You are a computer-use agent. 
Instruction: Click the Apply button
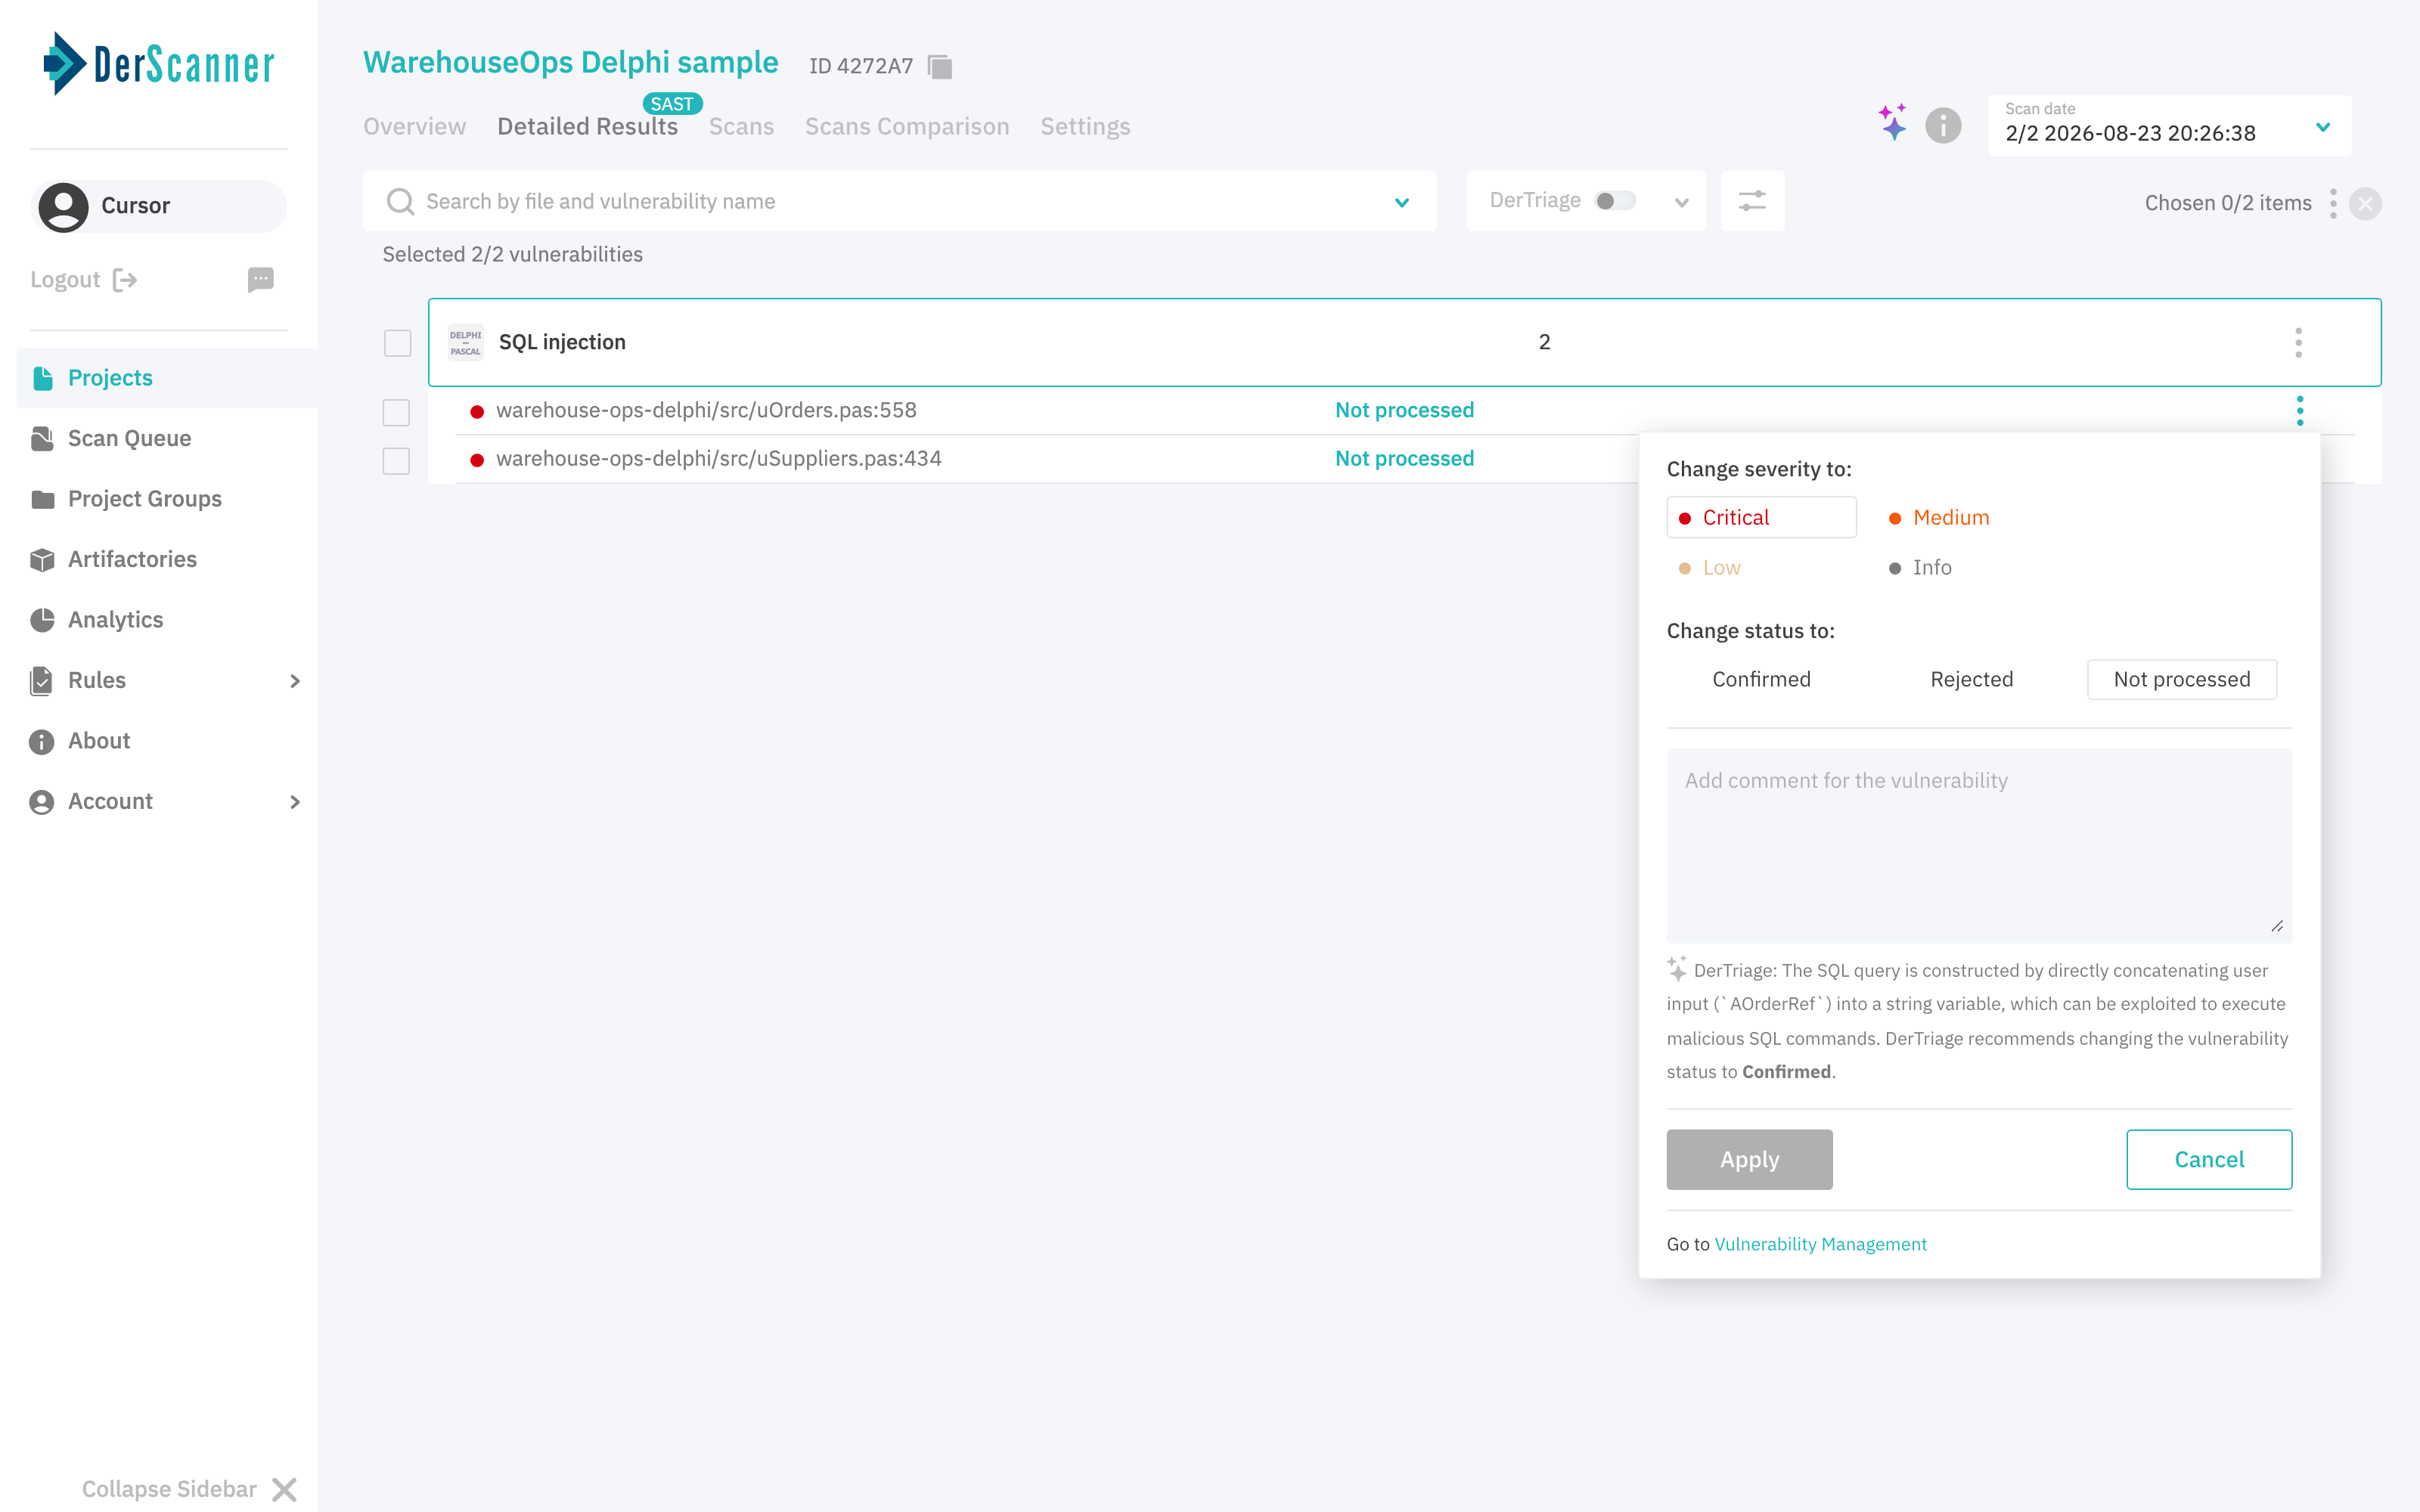pos(1749,1159)
